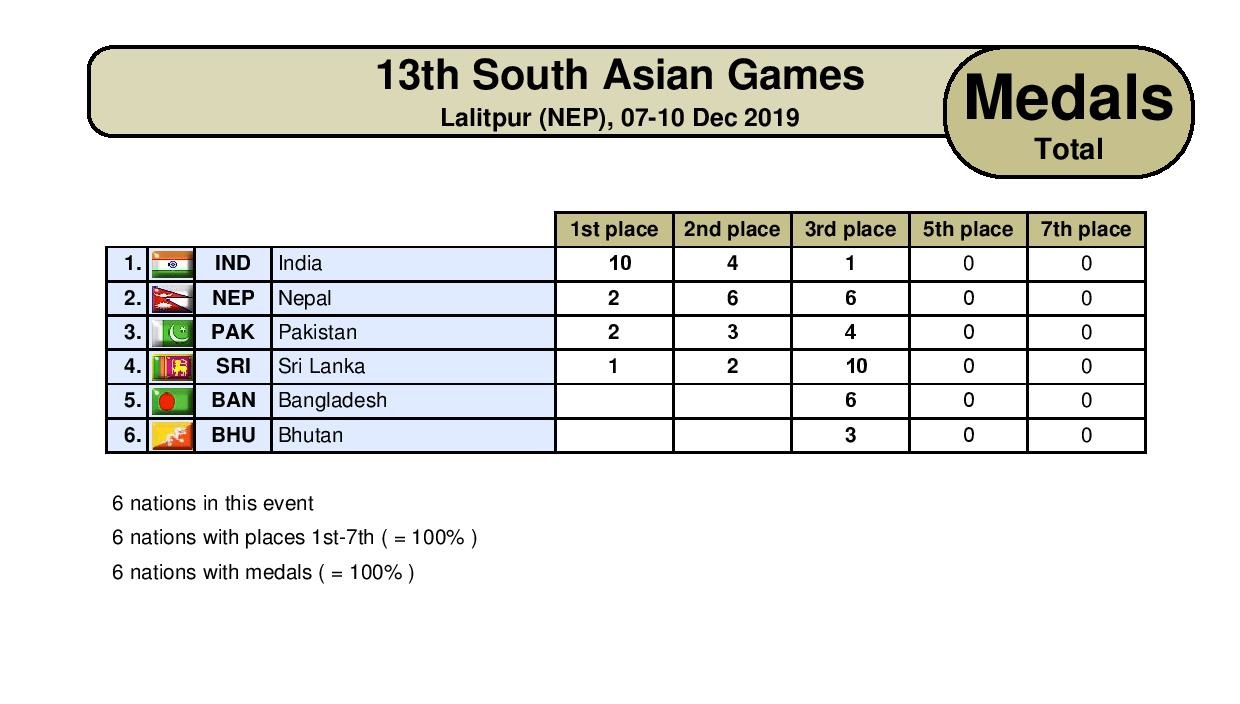
Task: Select the Bangladesh flag icon
Action: click(171, 401)
